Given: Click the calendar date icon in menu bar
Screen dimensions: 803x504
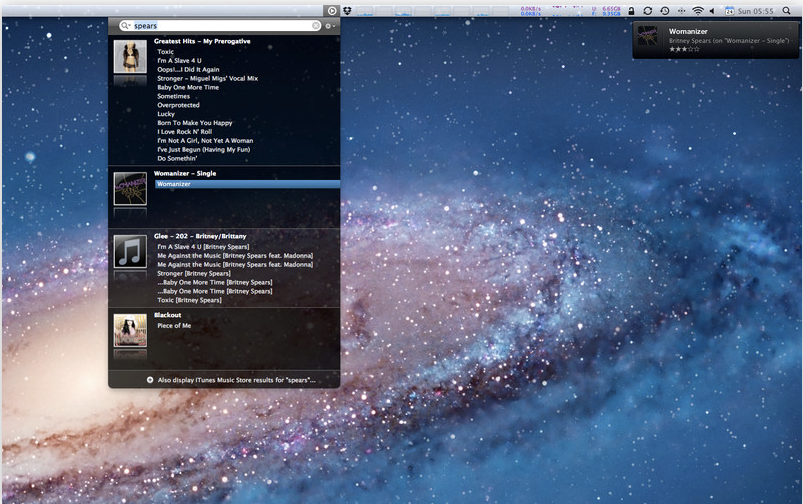Looking at the screenshot, I should coord(730,11).
